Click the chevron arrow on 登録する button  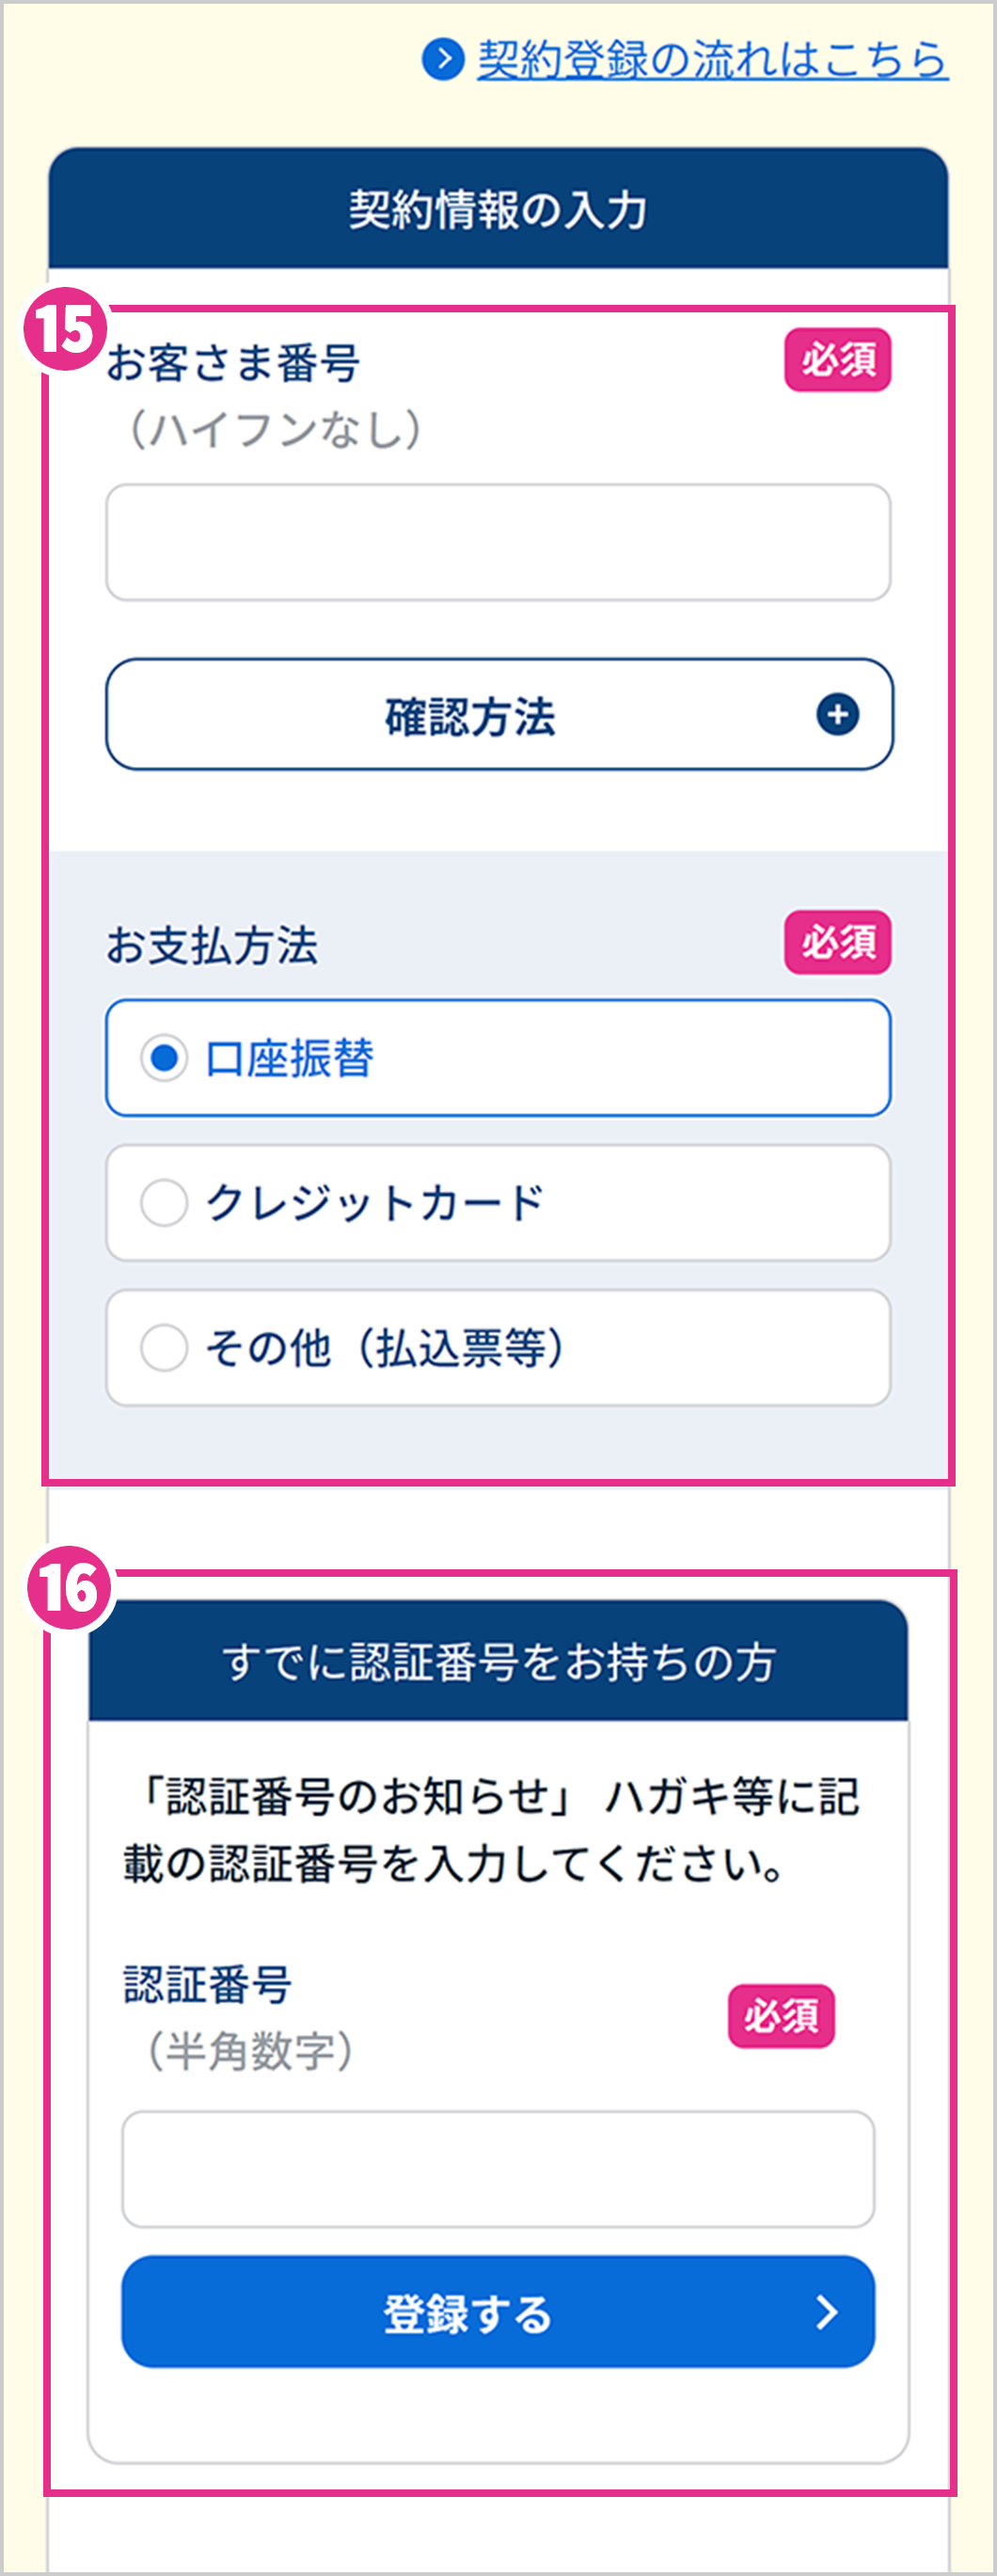click(x=826, y=2312)
